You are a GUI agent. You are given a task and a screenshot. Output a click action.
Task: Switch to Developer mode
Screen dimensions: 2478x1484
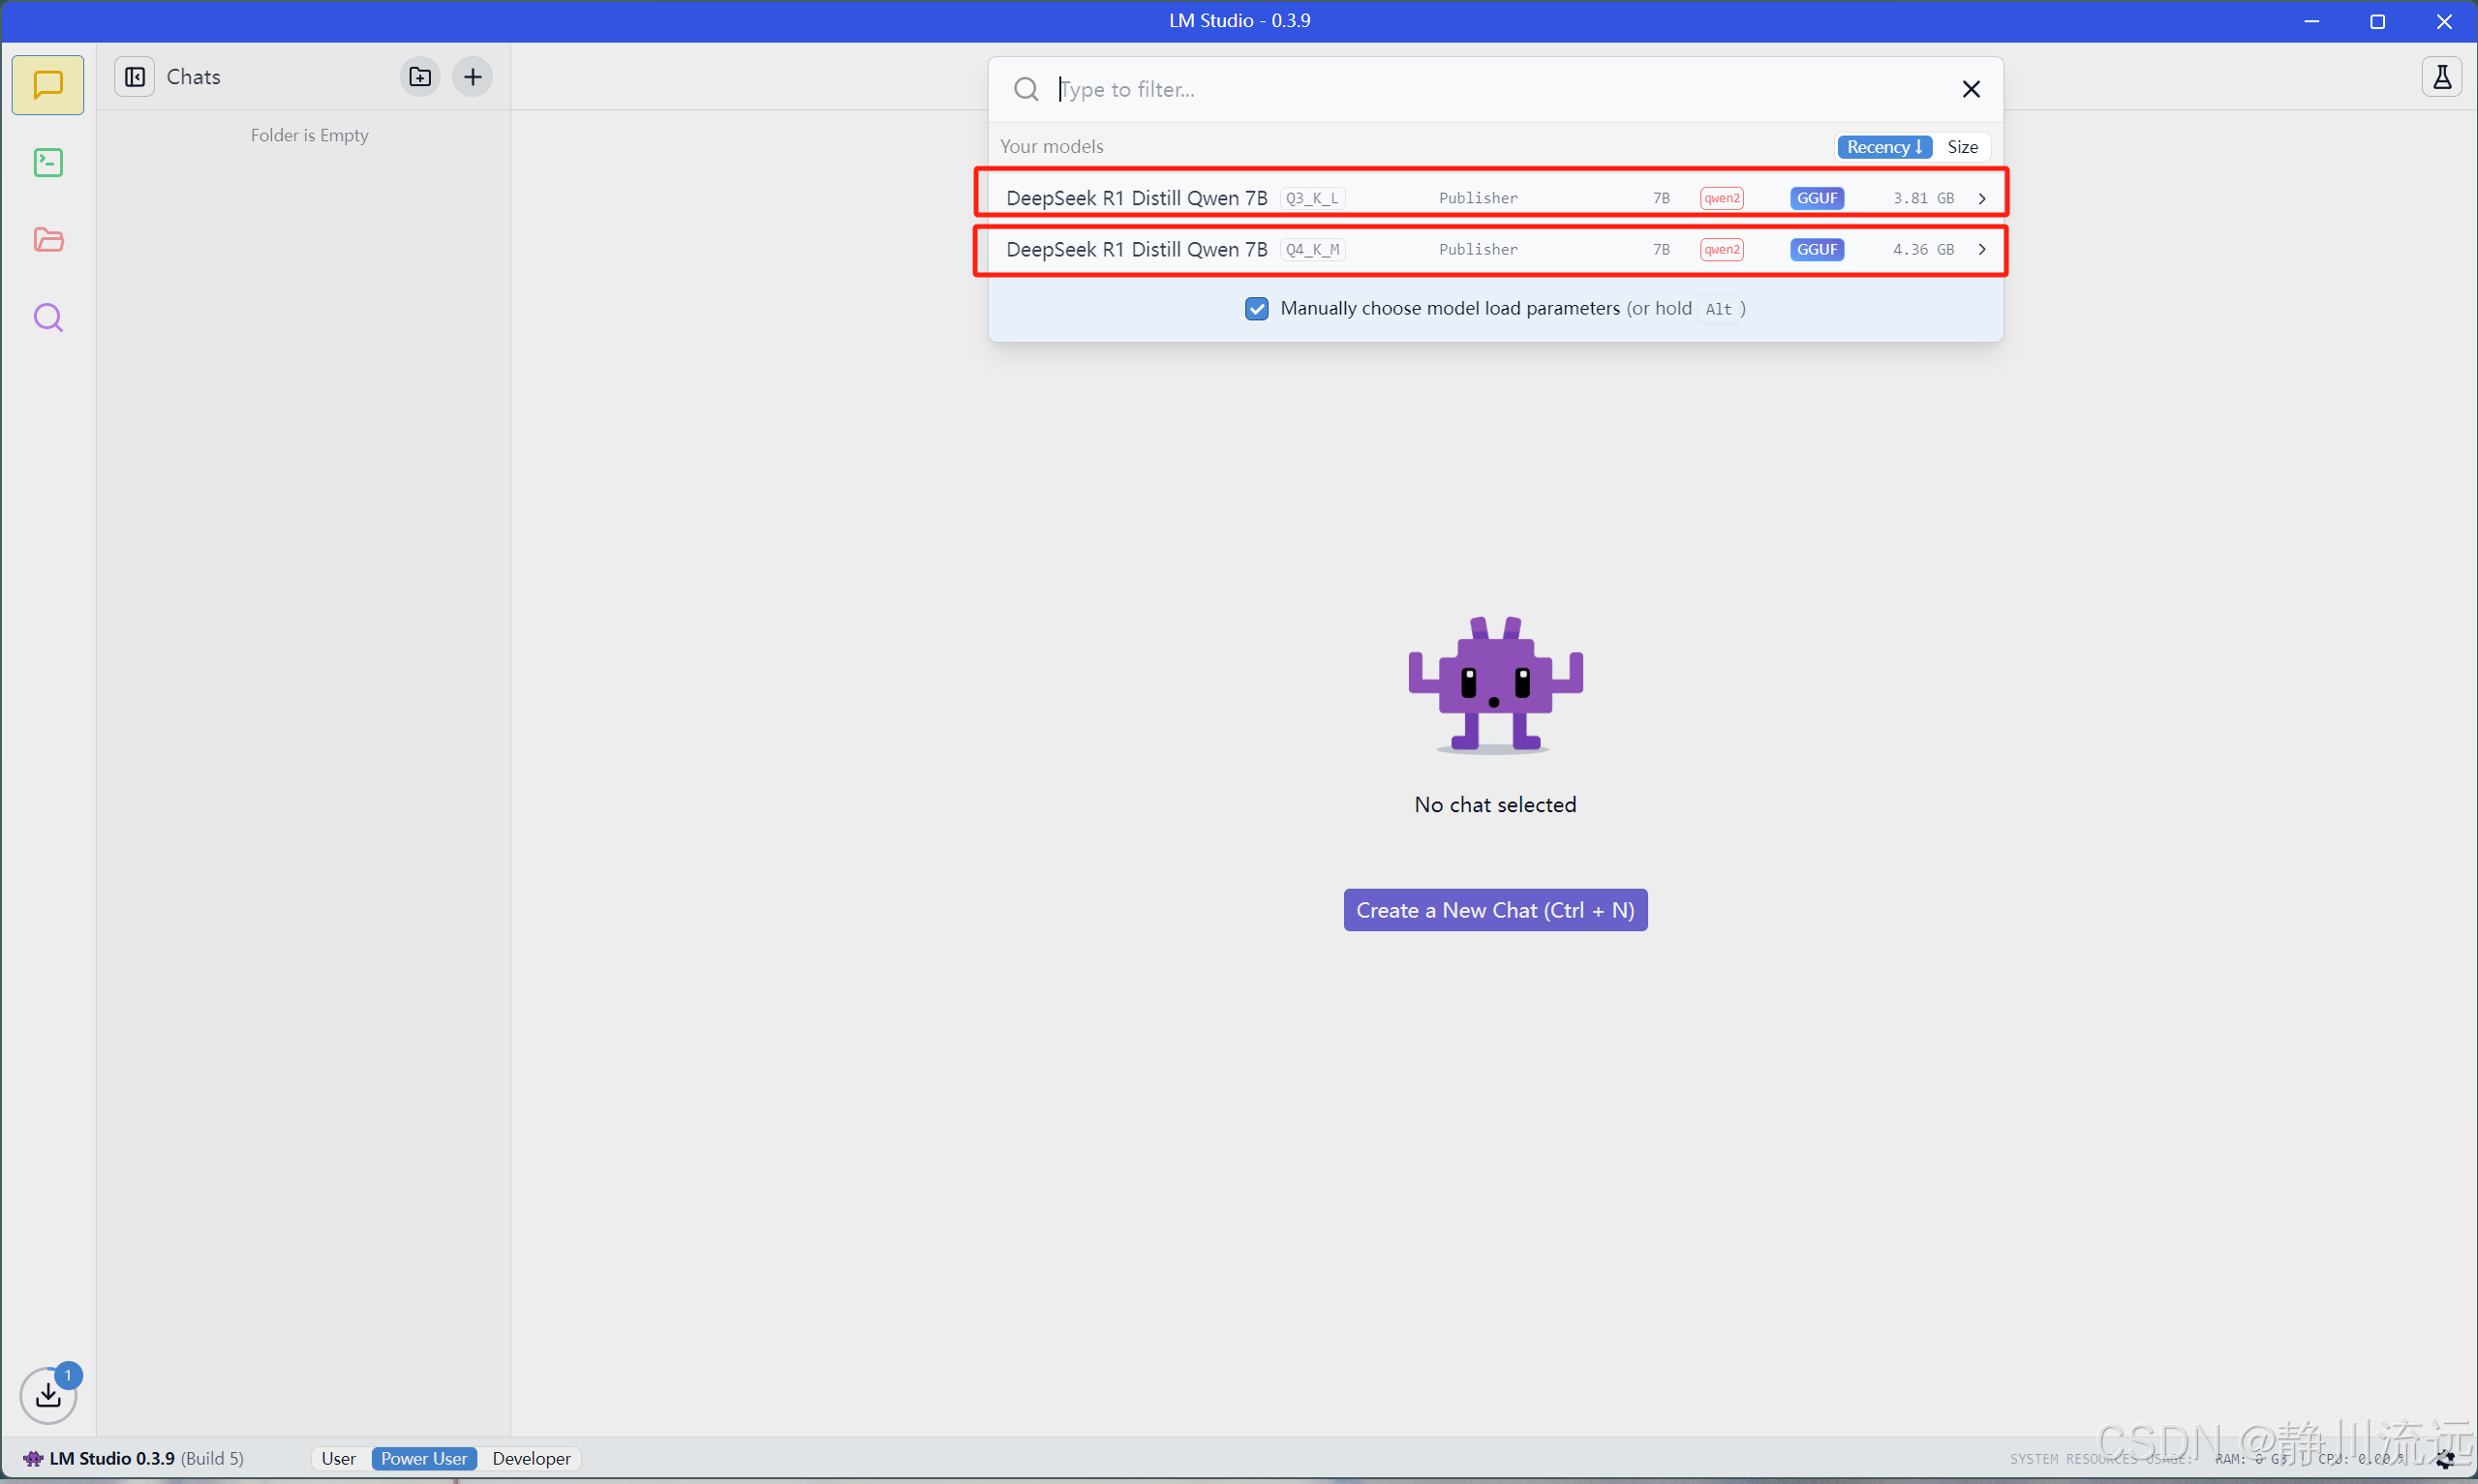click(531, 1458)
